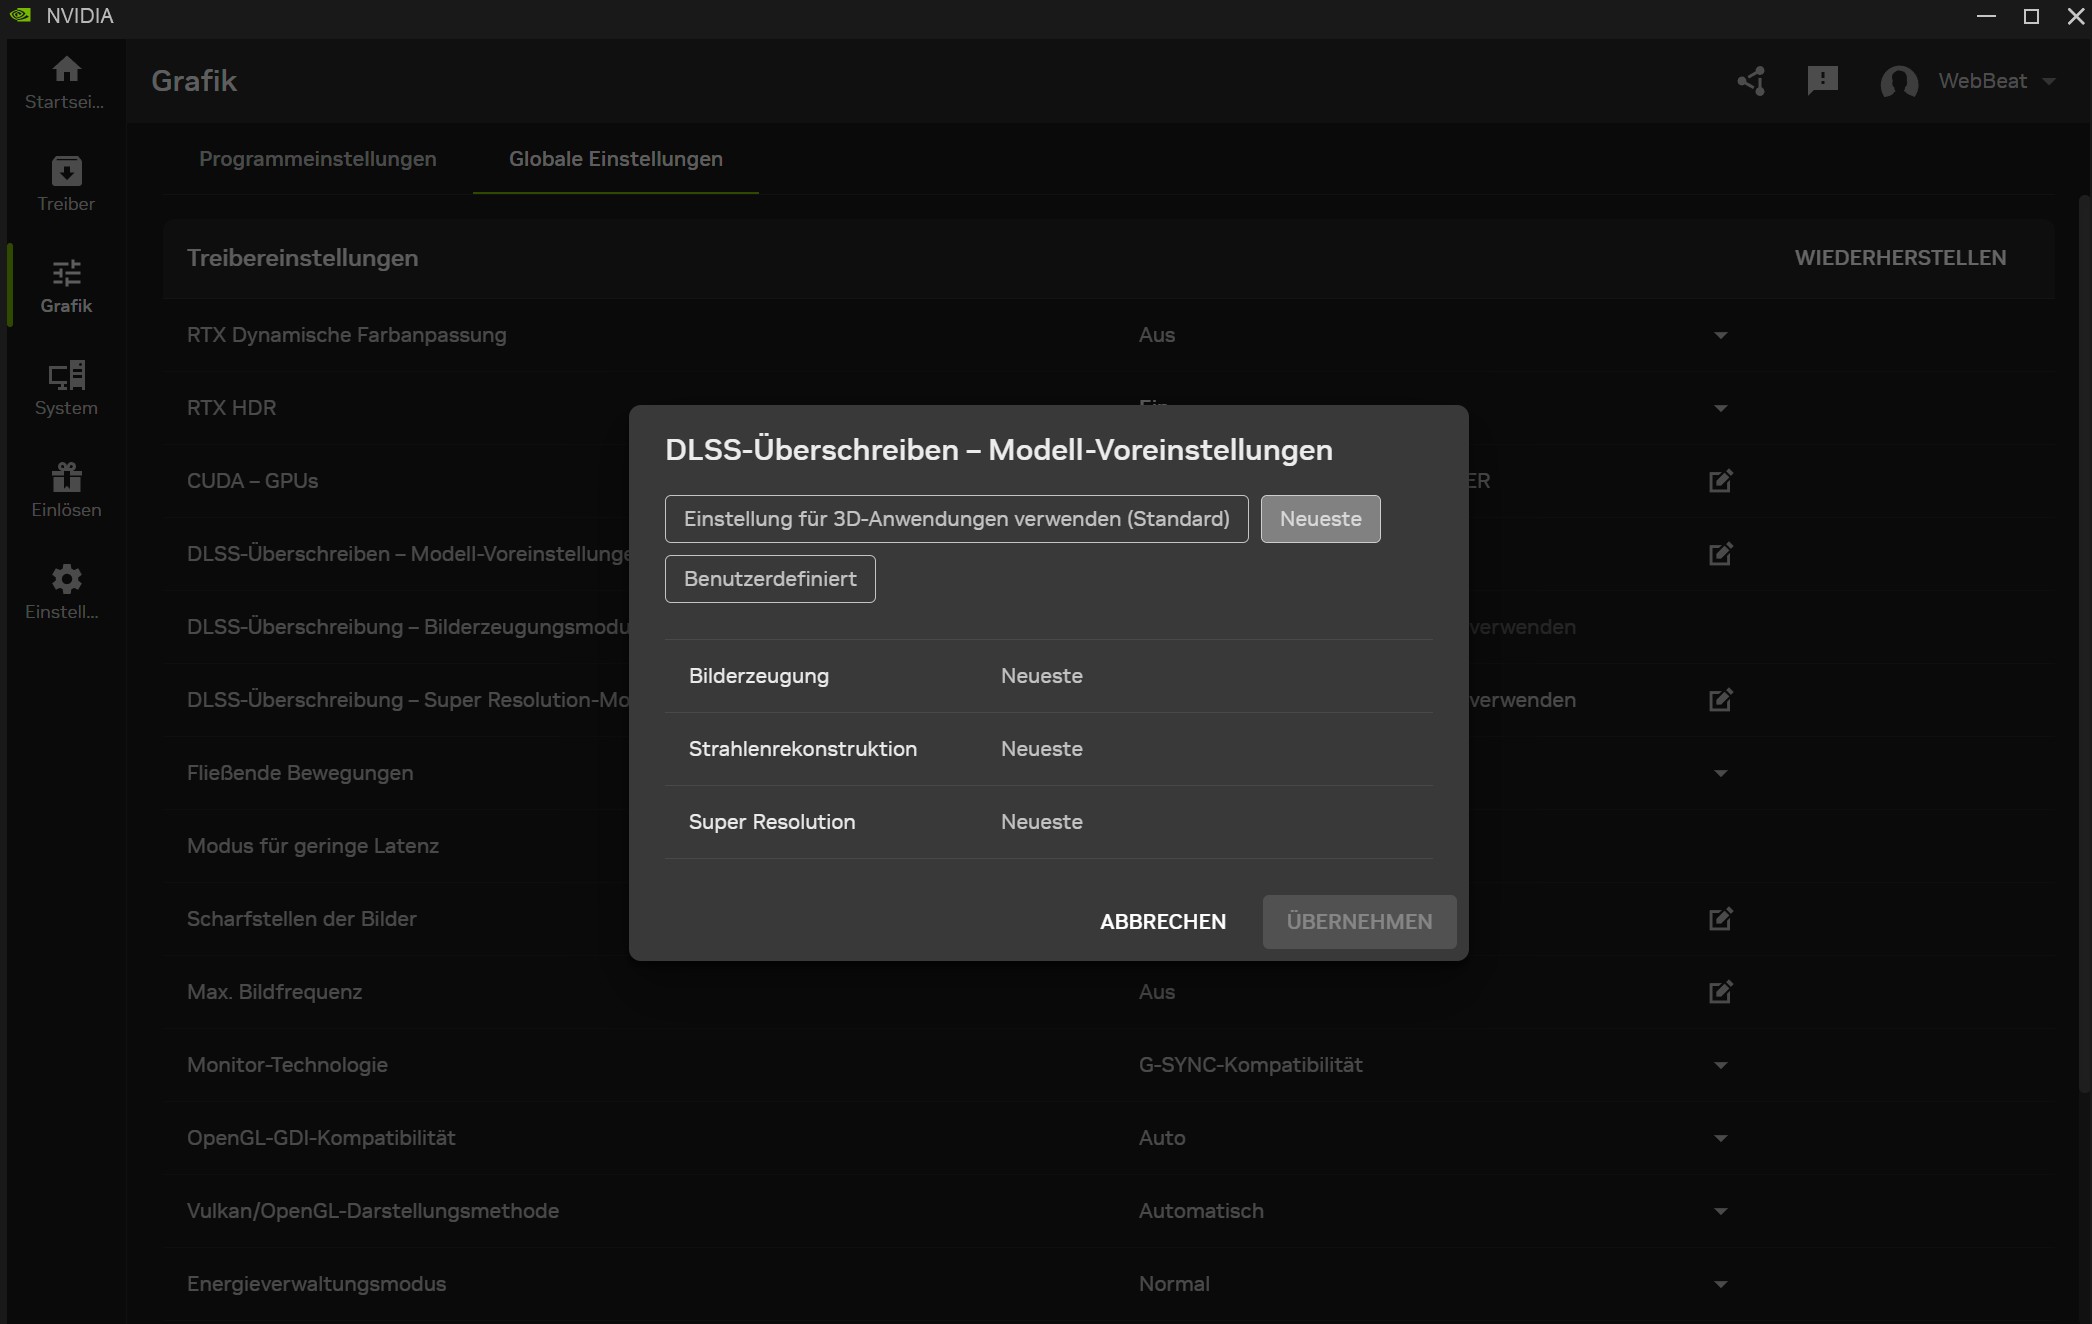Open the Monitor-Technologie dropdown

coord(1720,1065)
